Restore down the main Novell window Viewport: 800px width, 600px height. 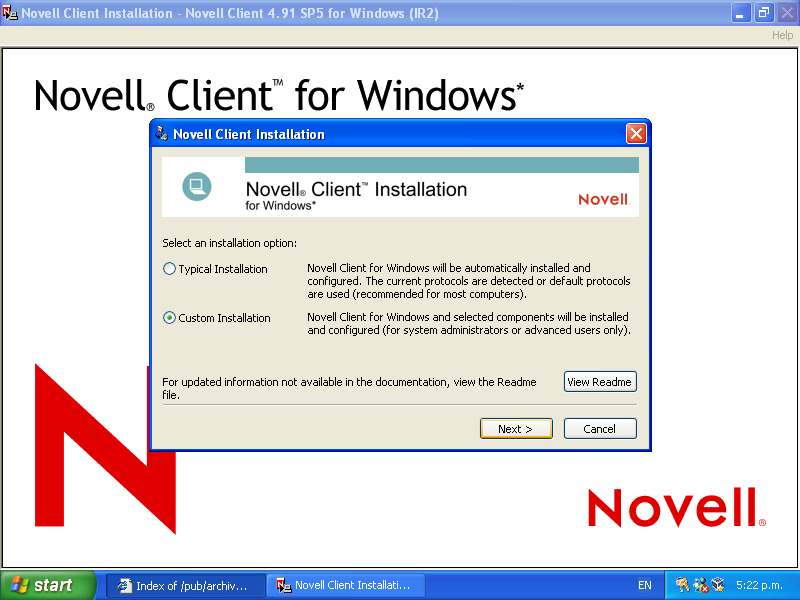(x=764, y=13)
